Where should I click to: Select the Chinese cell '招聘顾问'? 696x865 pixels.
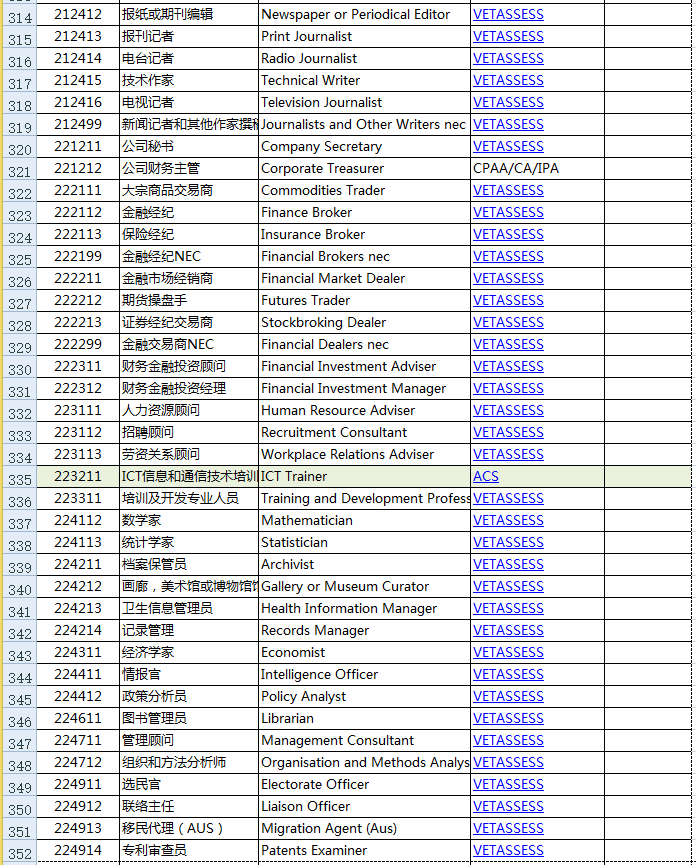189,432
